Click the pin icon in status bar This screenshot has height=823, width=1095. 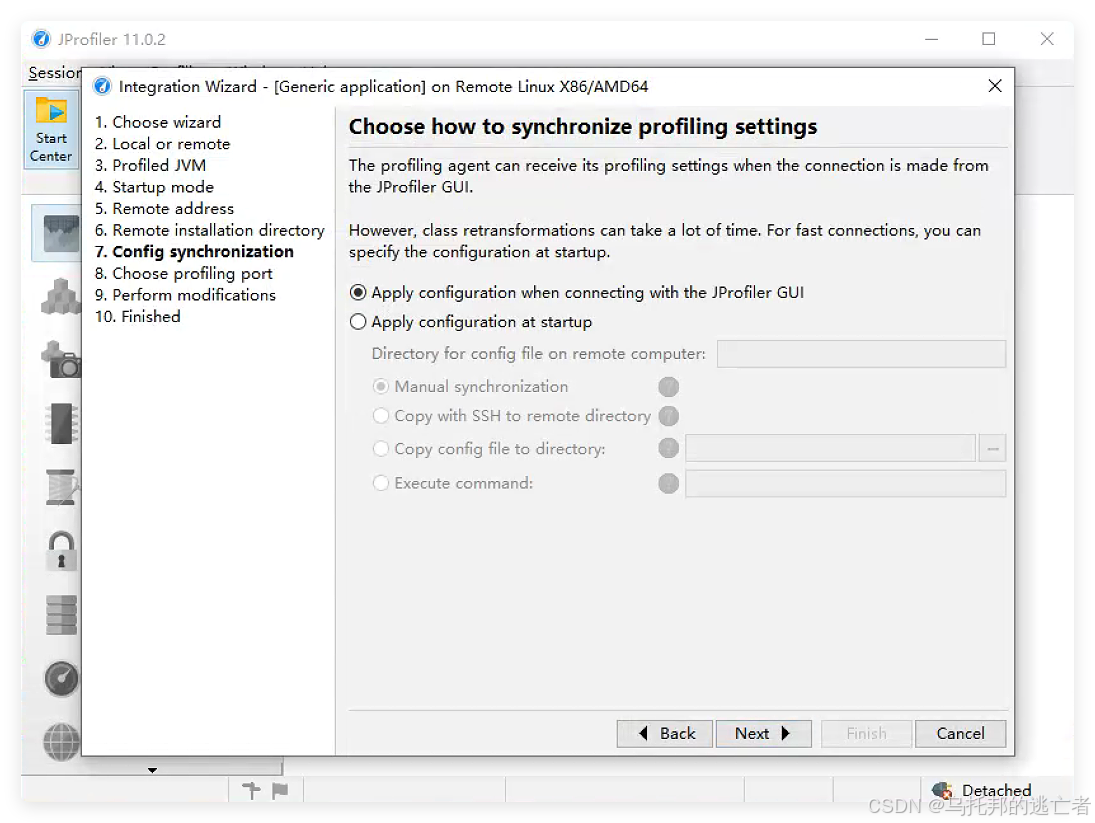(x=251, y=790)
